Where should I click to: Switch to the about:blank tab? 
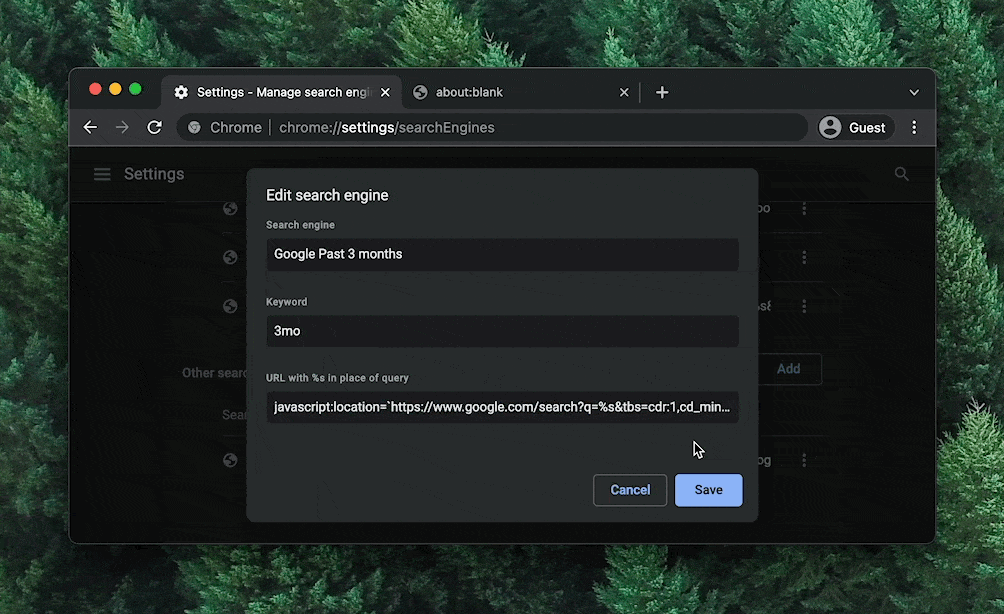[521, 92]
